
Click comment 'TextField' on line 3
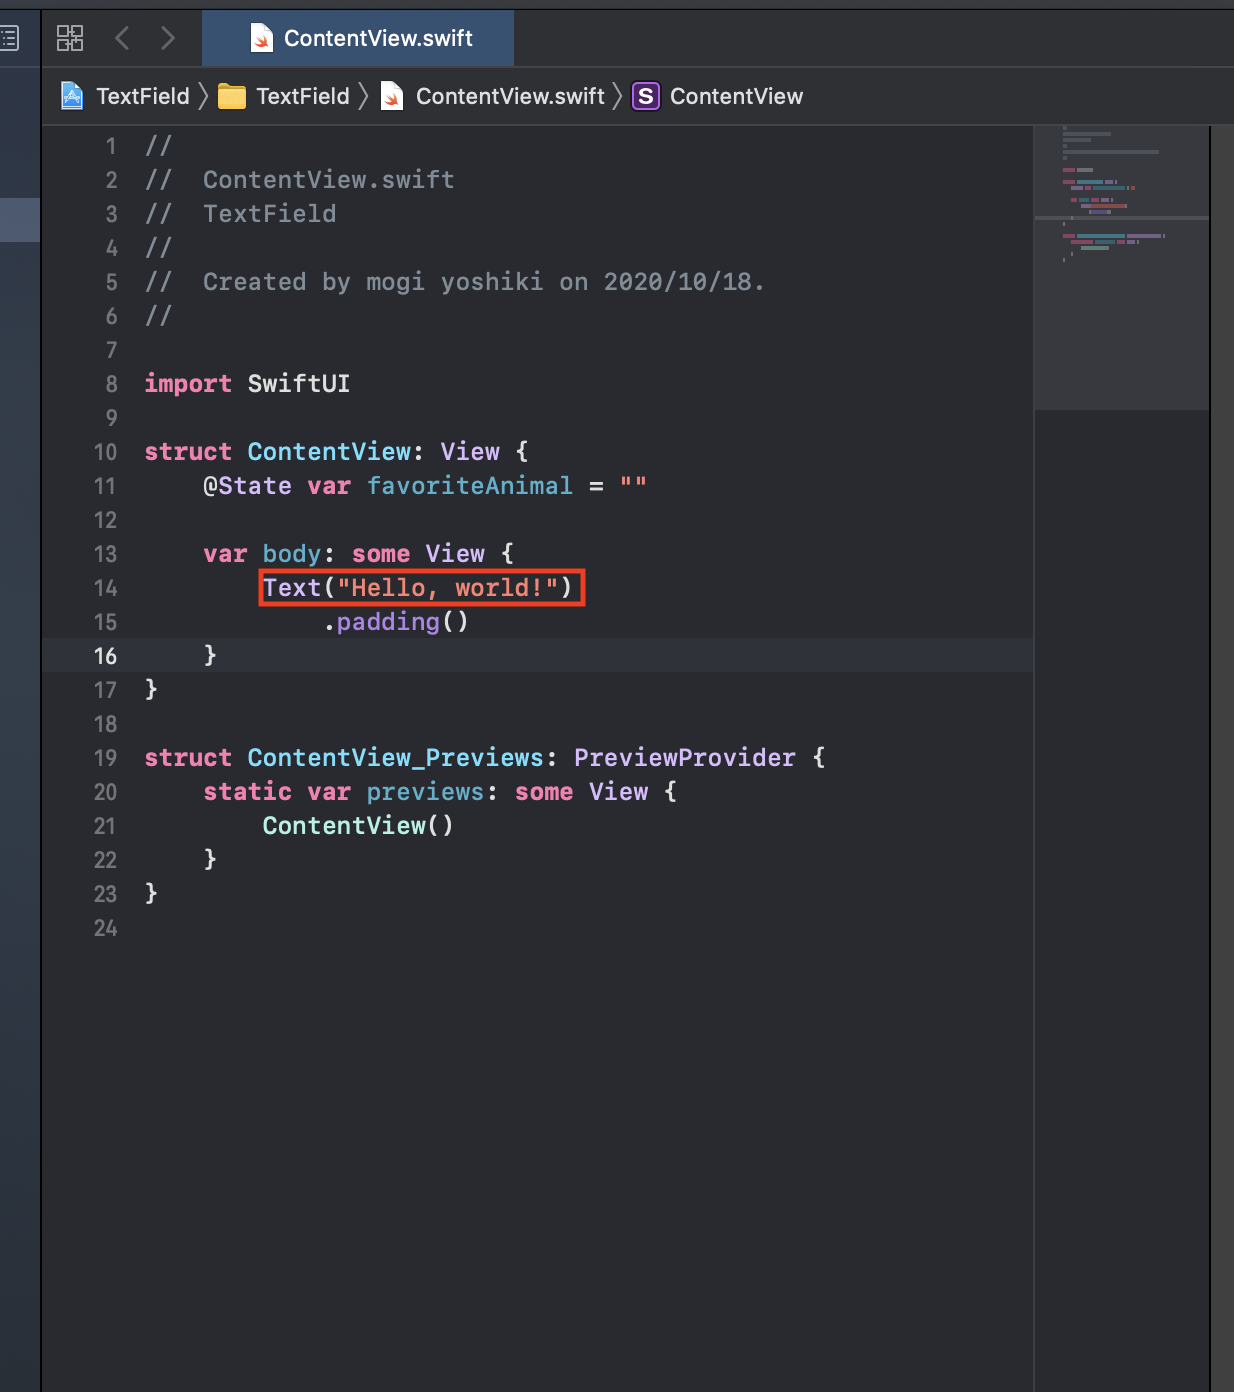click(270, 214)
